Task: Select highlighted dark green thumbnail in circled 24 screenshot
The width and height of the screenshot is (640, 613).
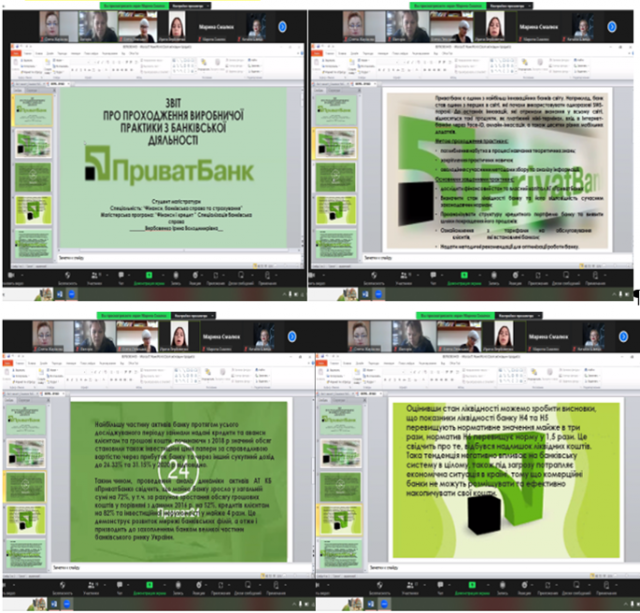Action: point(25,486)
